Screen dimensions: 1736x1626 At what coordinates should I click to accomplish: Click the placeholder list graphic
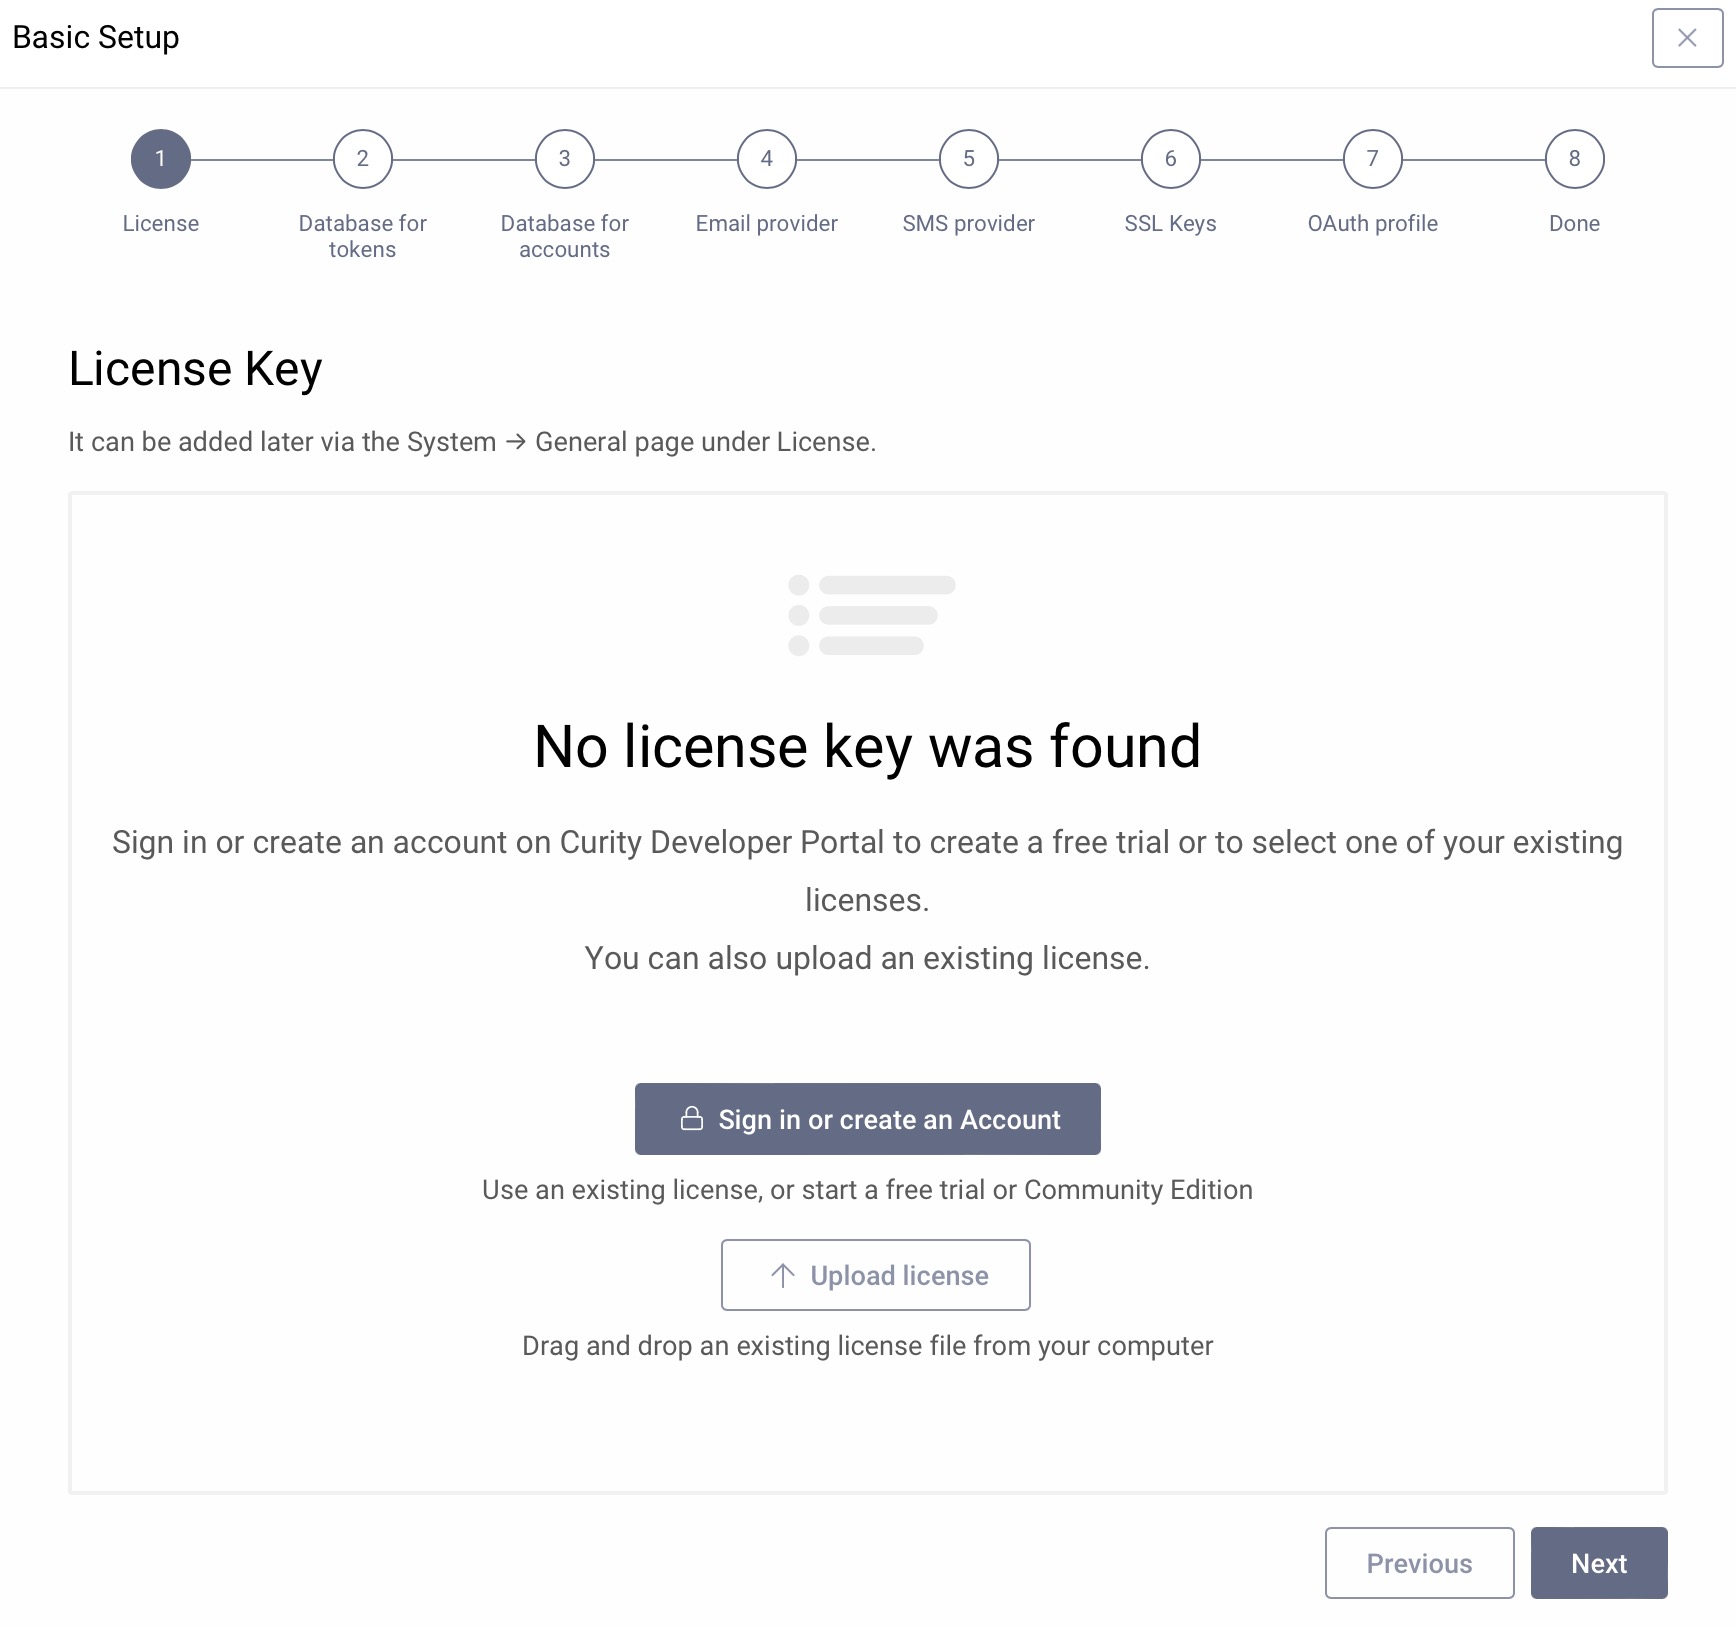(868, 614)
